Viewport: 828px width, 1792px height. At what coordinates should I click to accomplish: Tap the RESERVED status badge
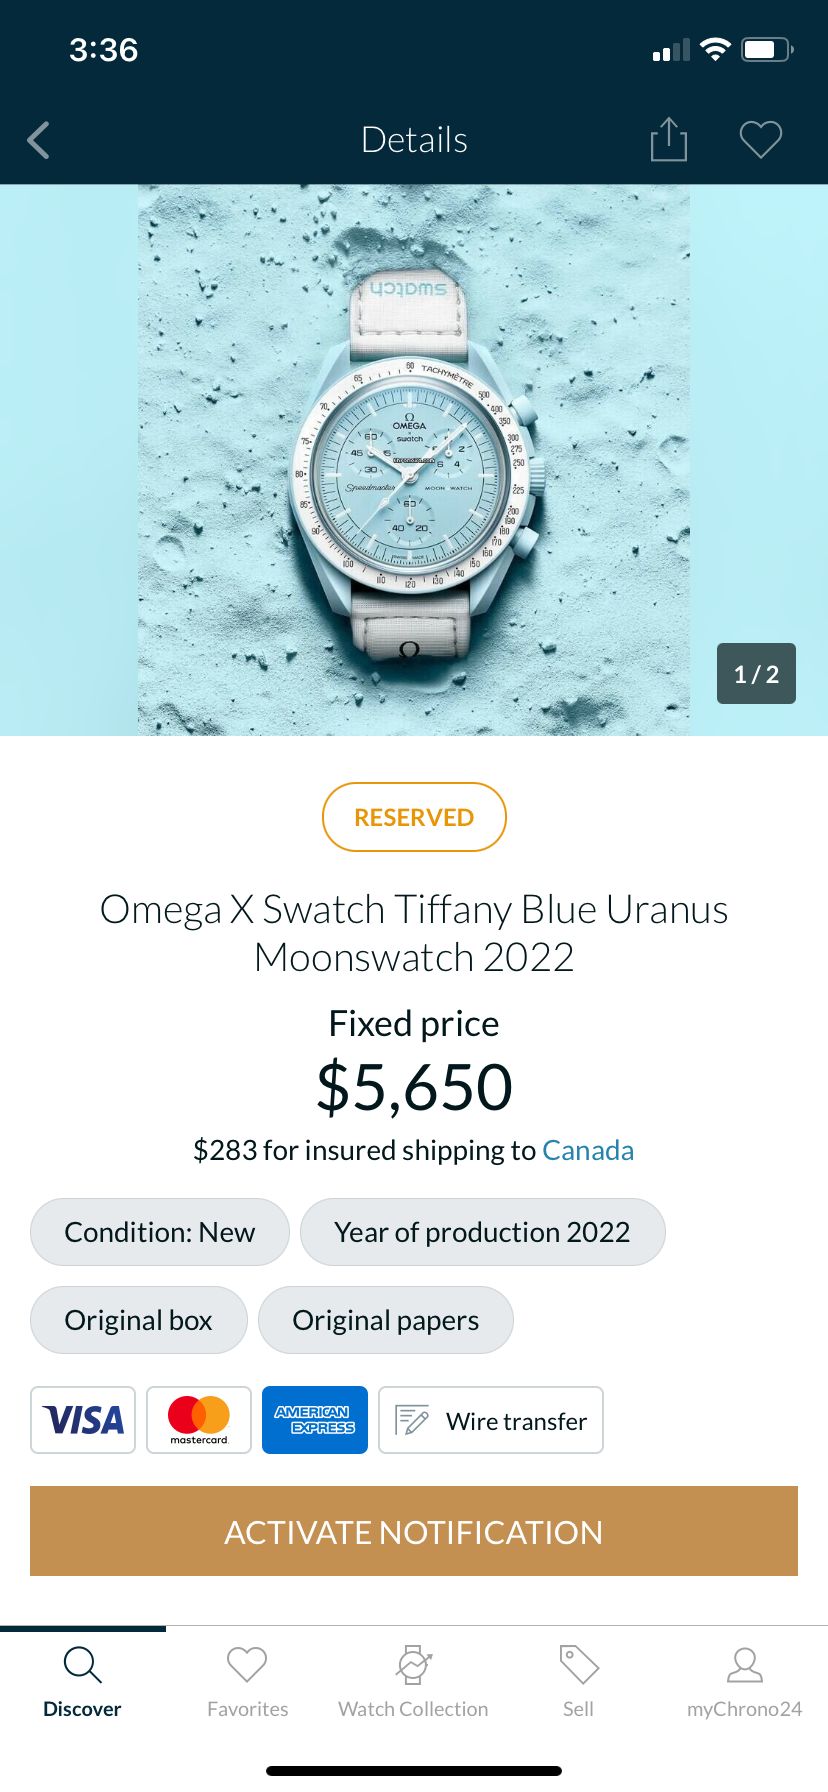click(x=414, y=817)
